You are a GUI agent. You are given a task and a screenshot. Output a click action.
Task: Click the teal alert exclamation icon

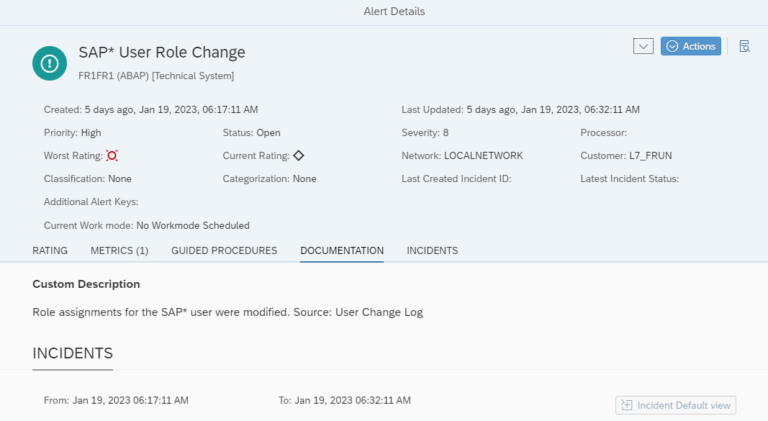tap(50, 63)
